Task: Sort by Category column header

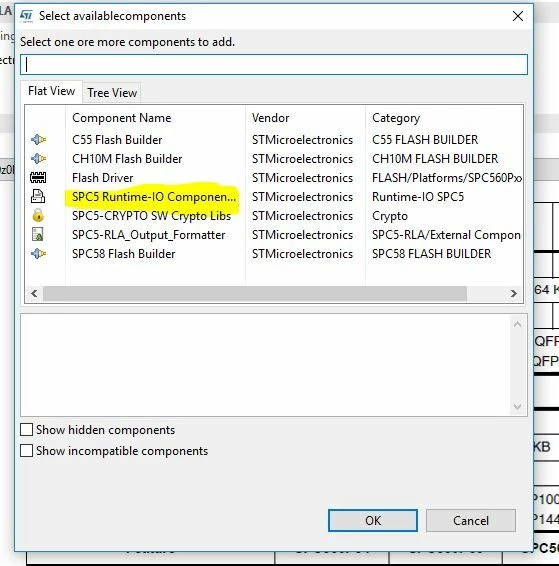Action: tap(396, 118)
